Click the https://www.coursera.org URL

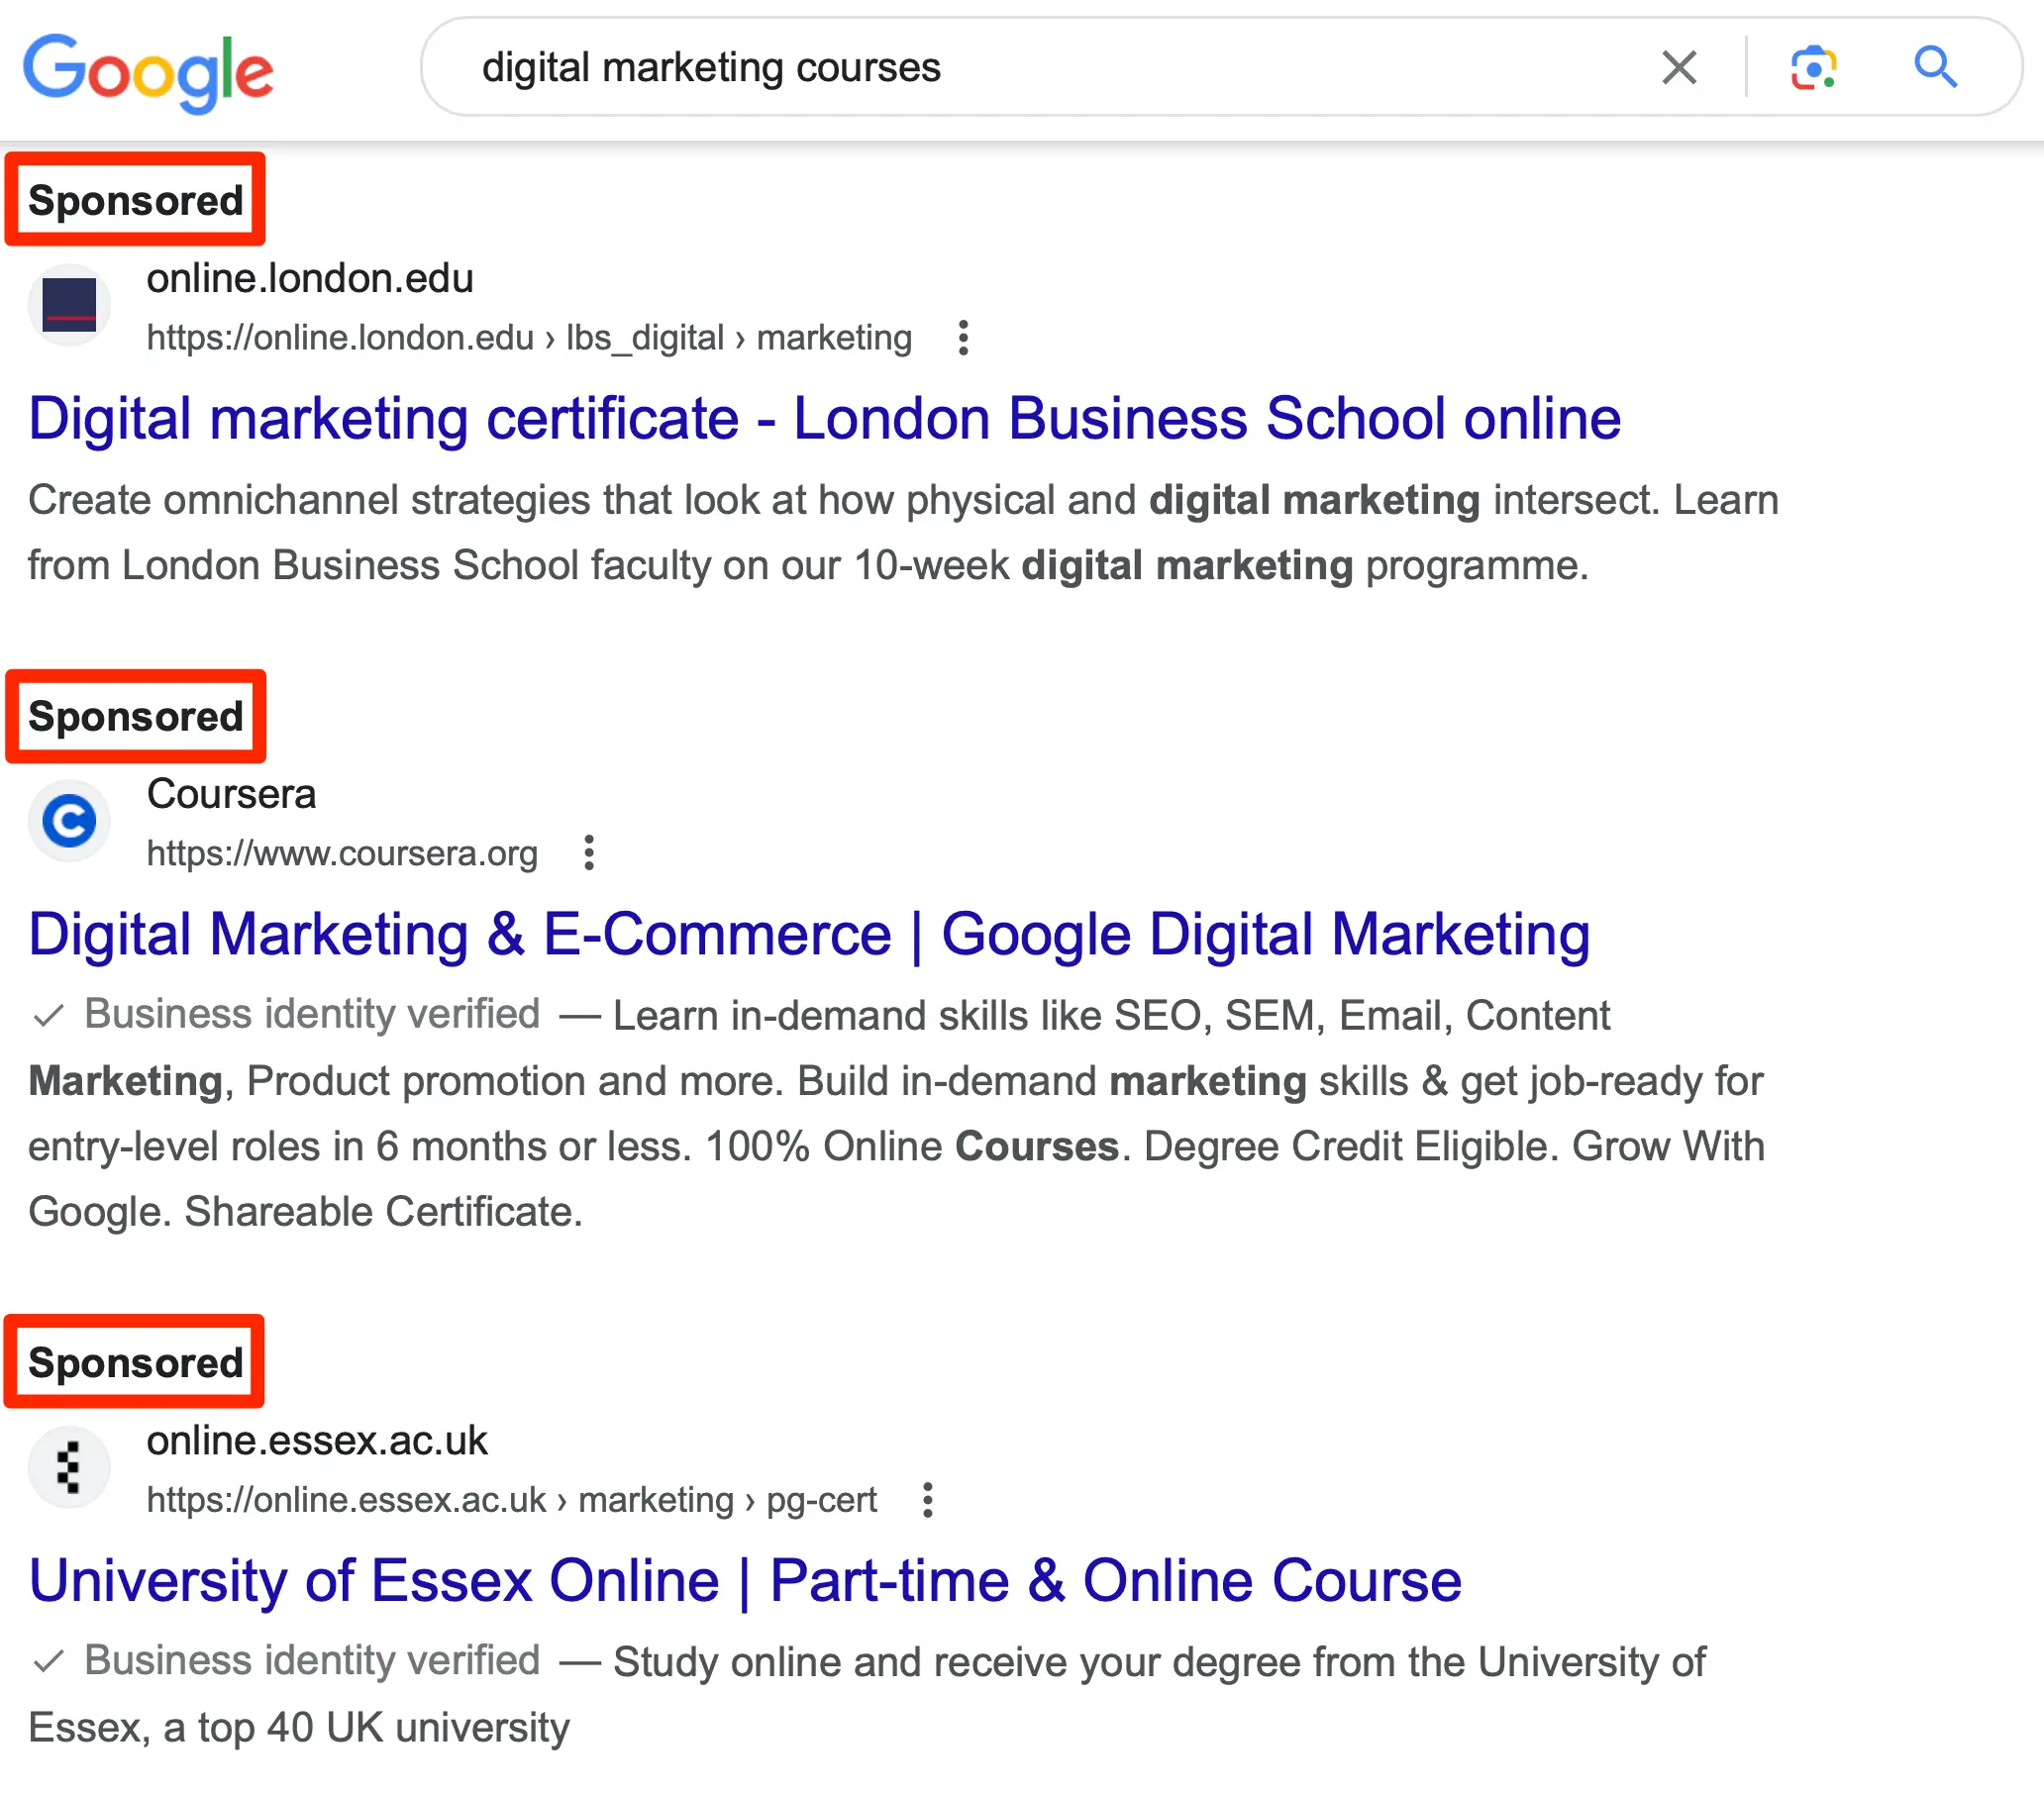(x=342, y=853)
